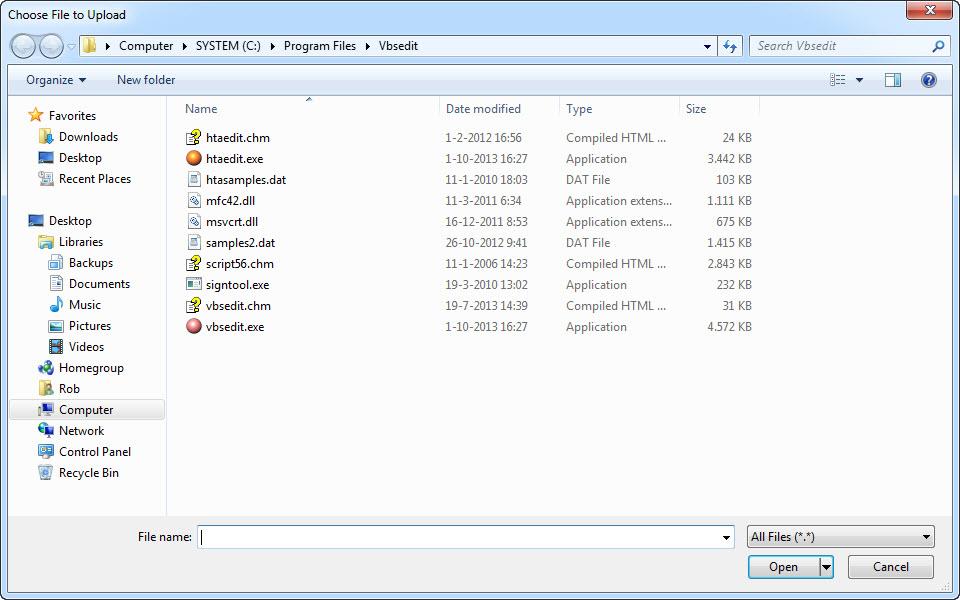This screenshot has height=600, width=960.
Task: Select the vbsedit.exe file name
Action: pos(235,326)
